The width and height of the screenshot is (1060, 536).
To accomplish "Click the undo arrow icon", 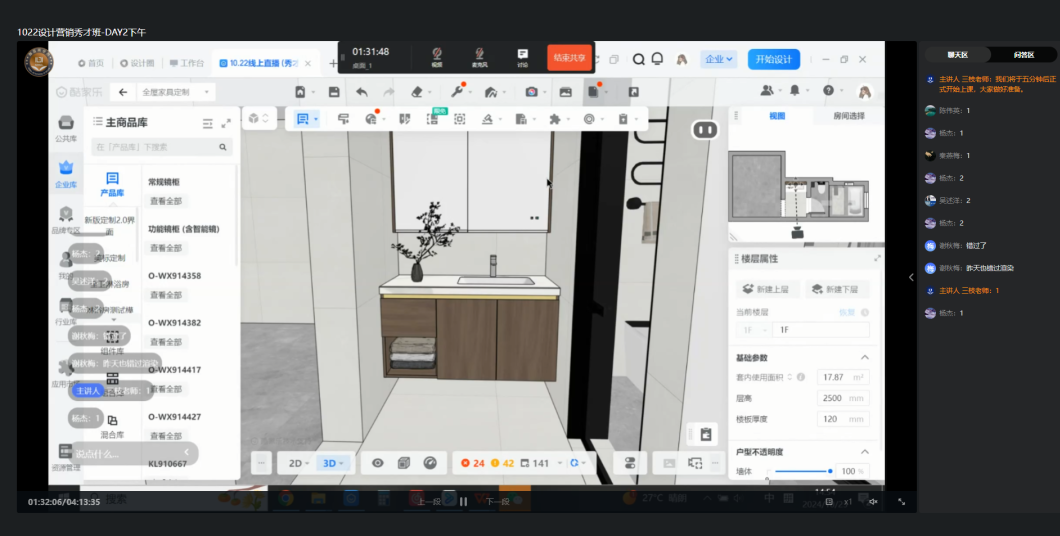I will click(361, 92).
